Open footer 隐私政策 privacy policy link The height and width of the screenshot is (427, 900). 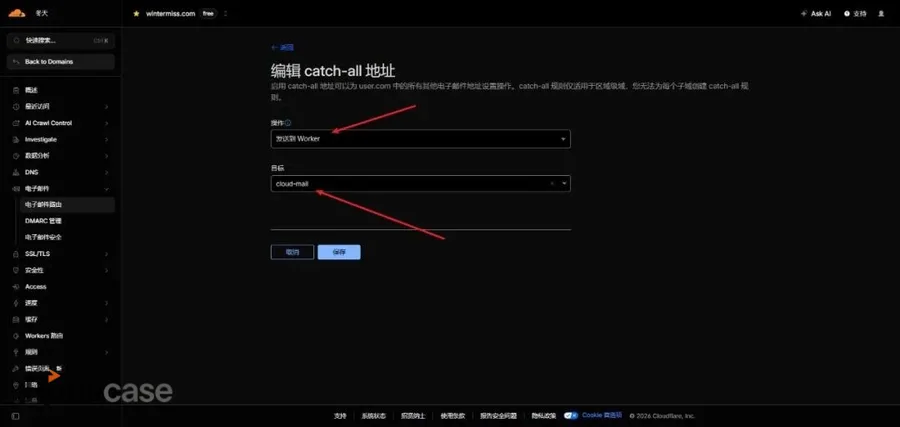(x=544, y=416)
